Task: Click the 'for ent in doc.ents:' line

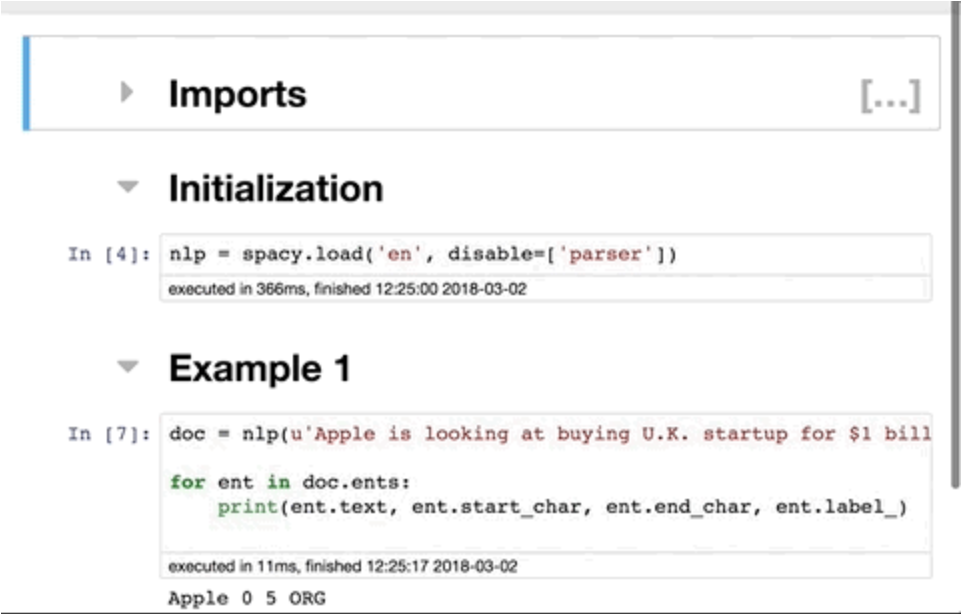Action: [x=289, y=482]
